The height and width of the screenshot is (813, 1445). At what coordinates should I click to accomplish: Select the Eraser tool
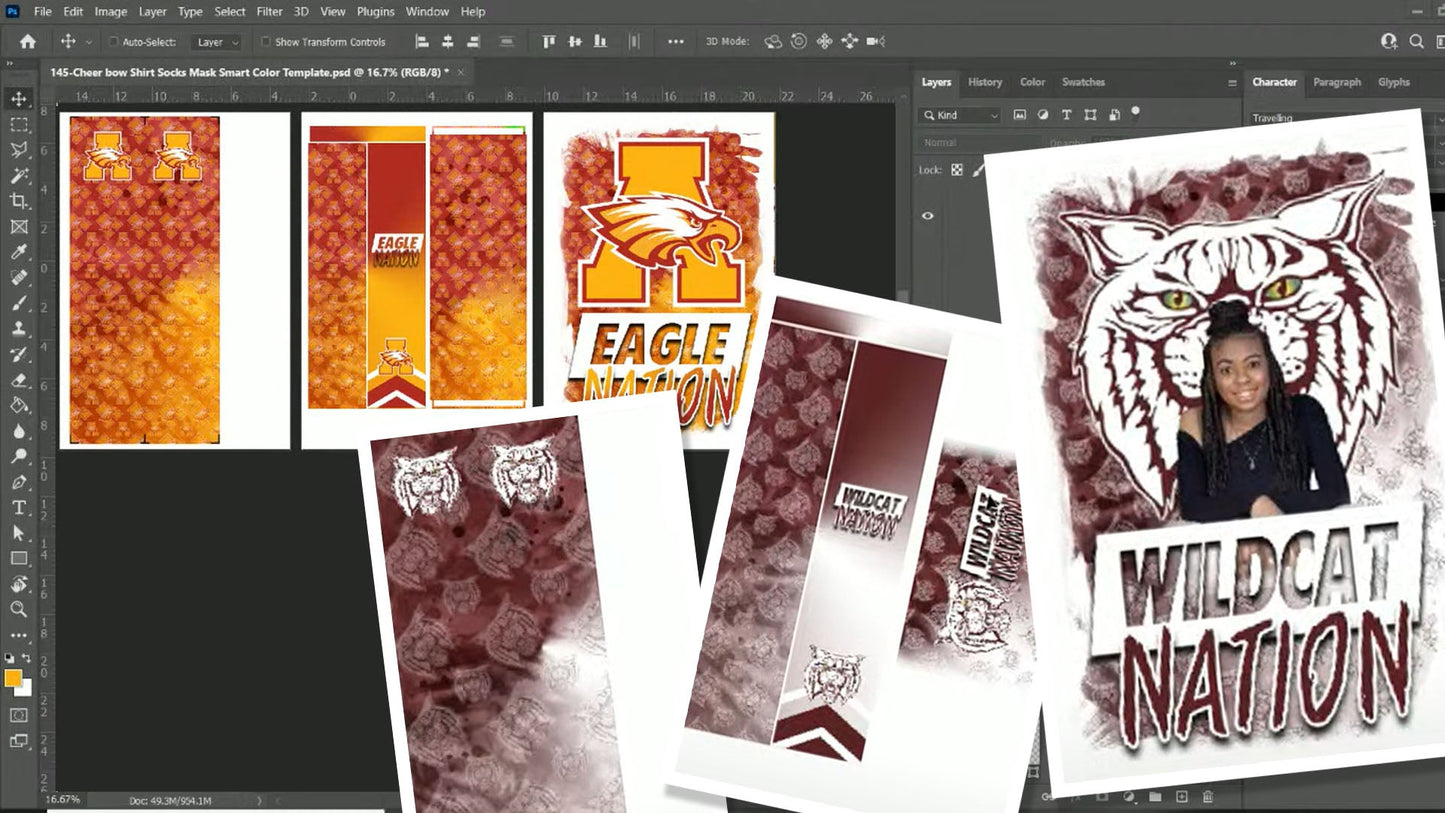pyautogui.click(x=19, y=380)
